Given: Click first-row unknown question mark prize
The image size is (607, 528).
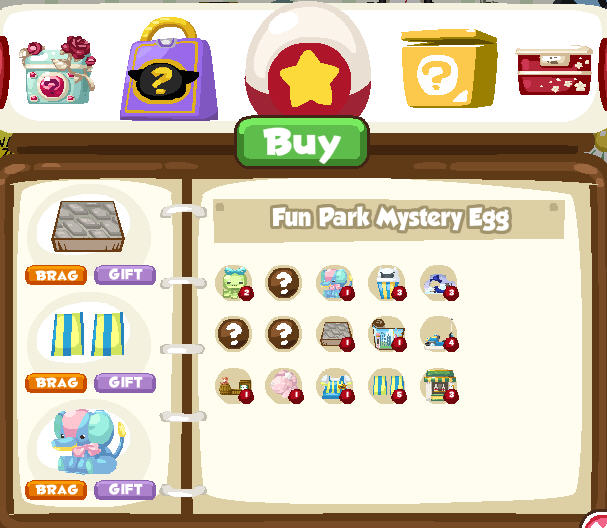Looking at the screenshot, I should click(283, 282).
